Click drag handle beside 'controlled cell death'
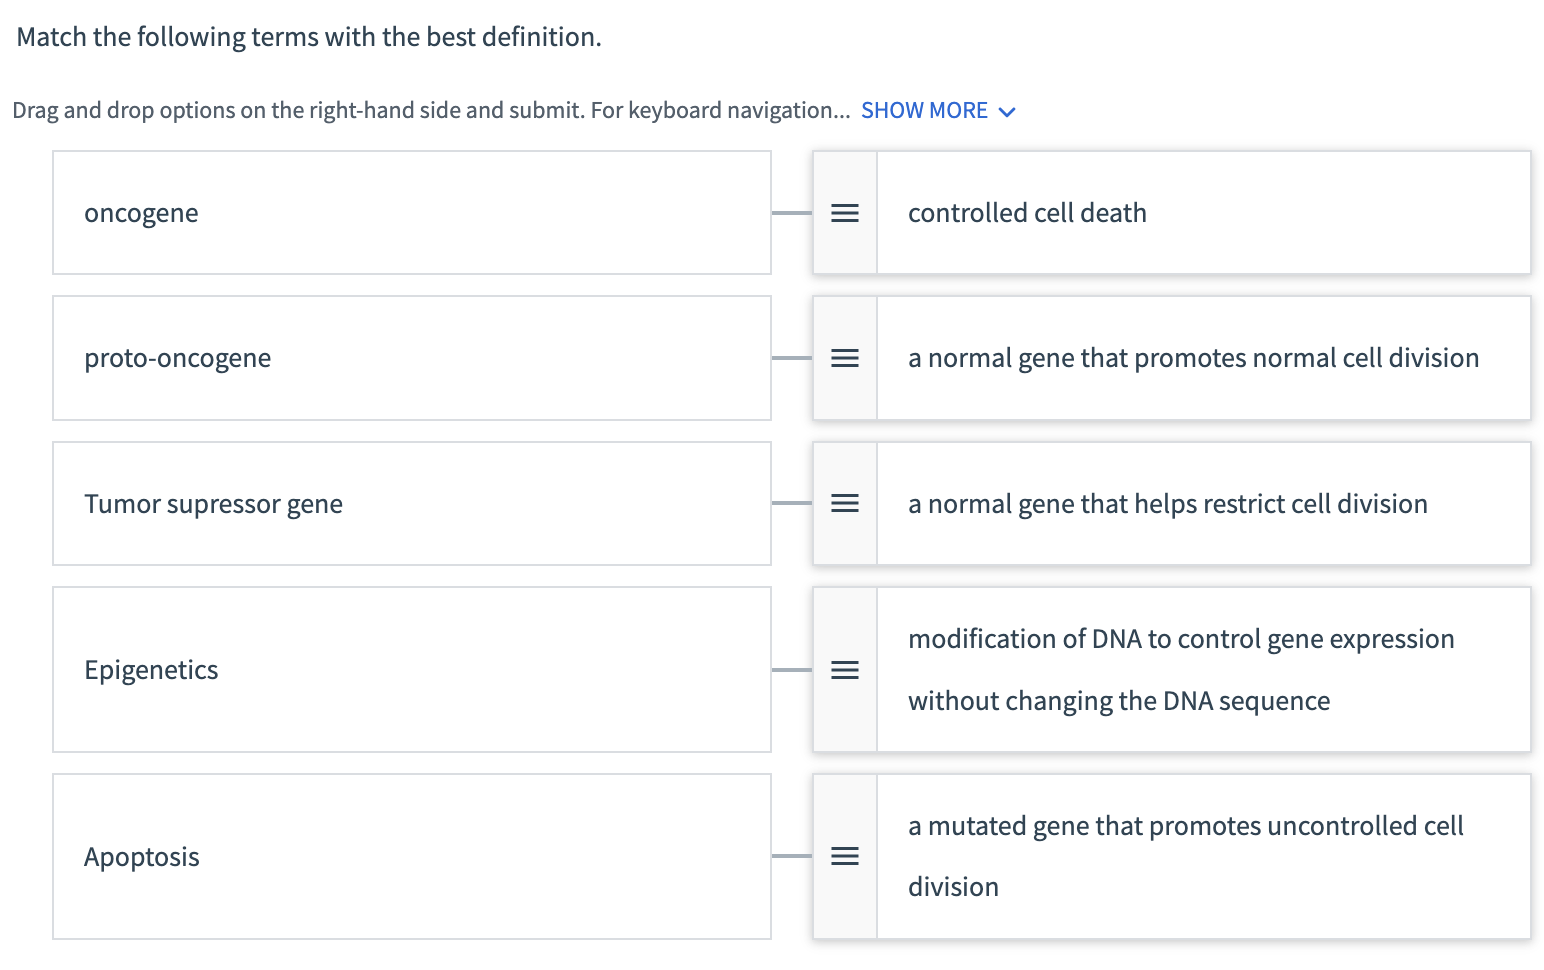This screenshot has height=970, width=1544. 845,213
